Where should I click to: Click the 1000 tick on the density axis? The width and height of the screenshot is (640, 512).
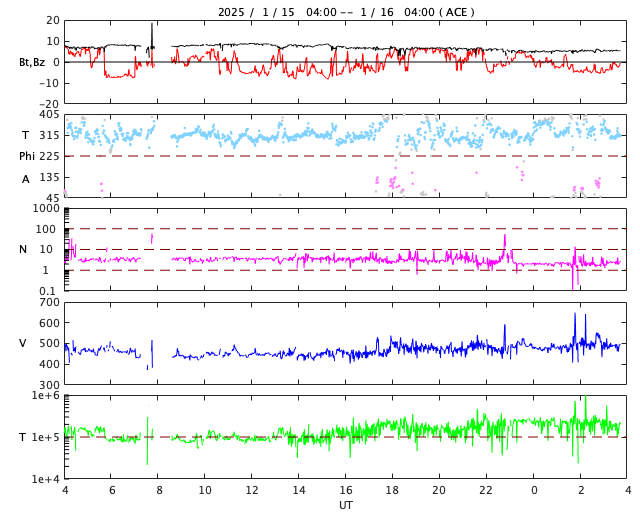46,208
